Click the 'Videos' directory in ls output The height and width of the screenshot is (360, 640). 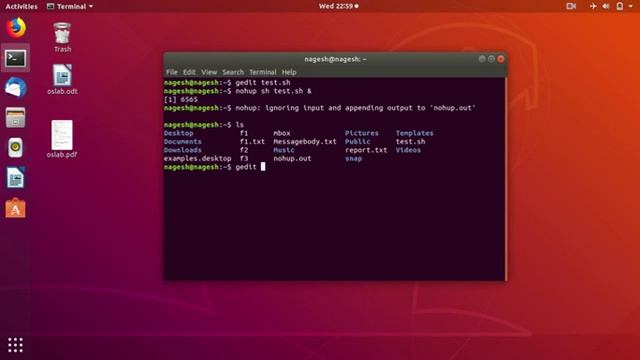point(408,150)
